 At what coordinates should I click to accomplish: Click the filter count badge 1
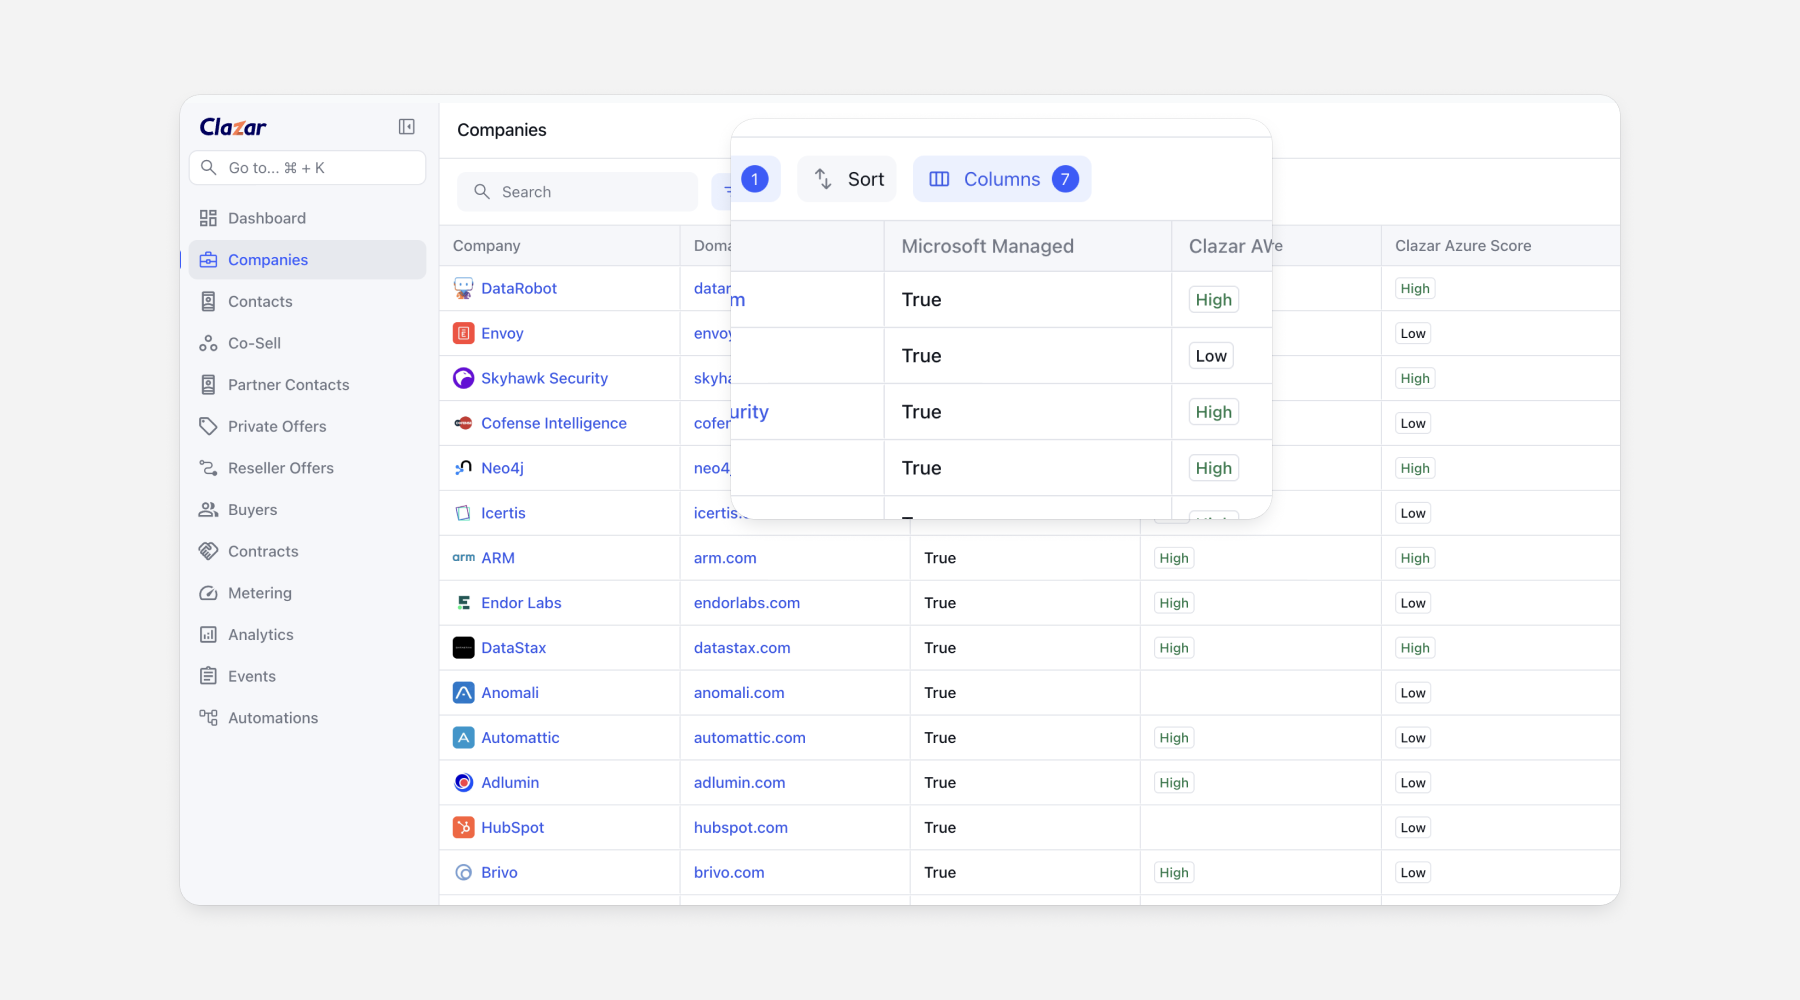pos(755,179)
